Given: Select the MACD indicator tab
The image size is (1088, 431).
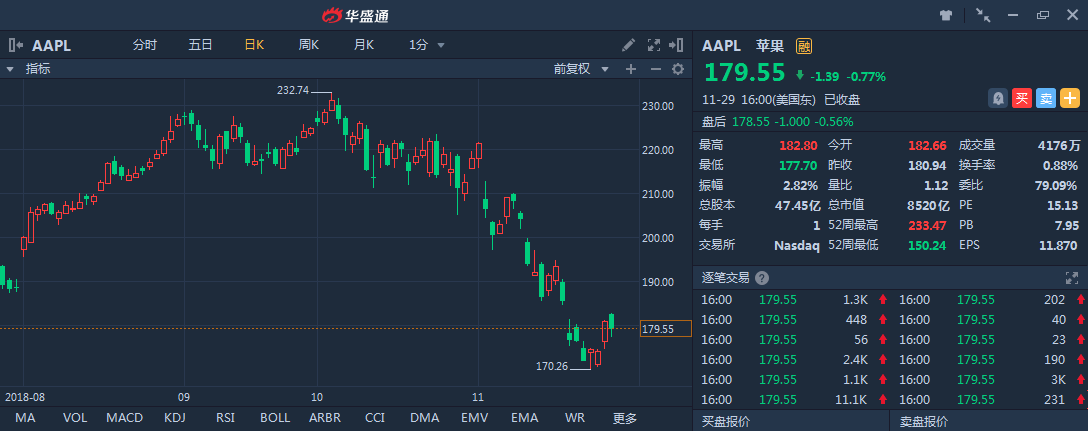Looking at the screenshot, I should click(x=125, y=417).
